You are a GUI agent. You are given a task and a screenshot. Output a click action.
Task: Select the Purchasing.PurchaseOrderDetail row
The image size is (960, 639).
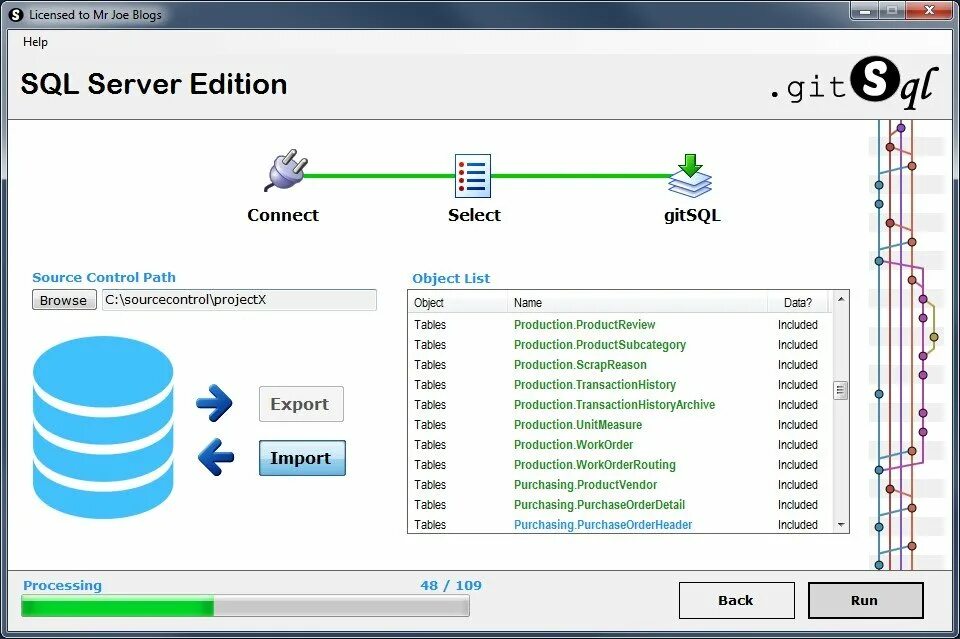click(x=620, y=505)
